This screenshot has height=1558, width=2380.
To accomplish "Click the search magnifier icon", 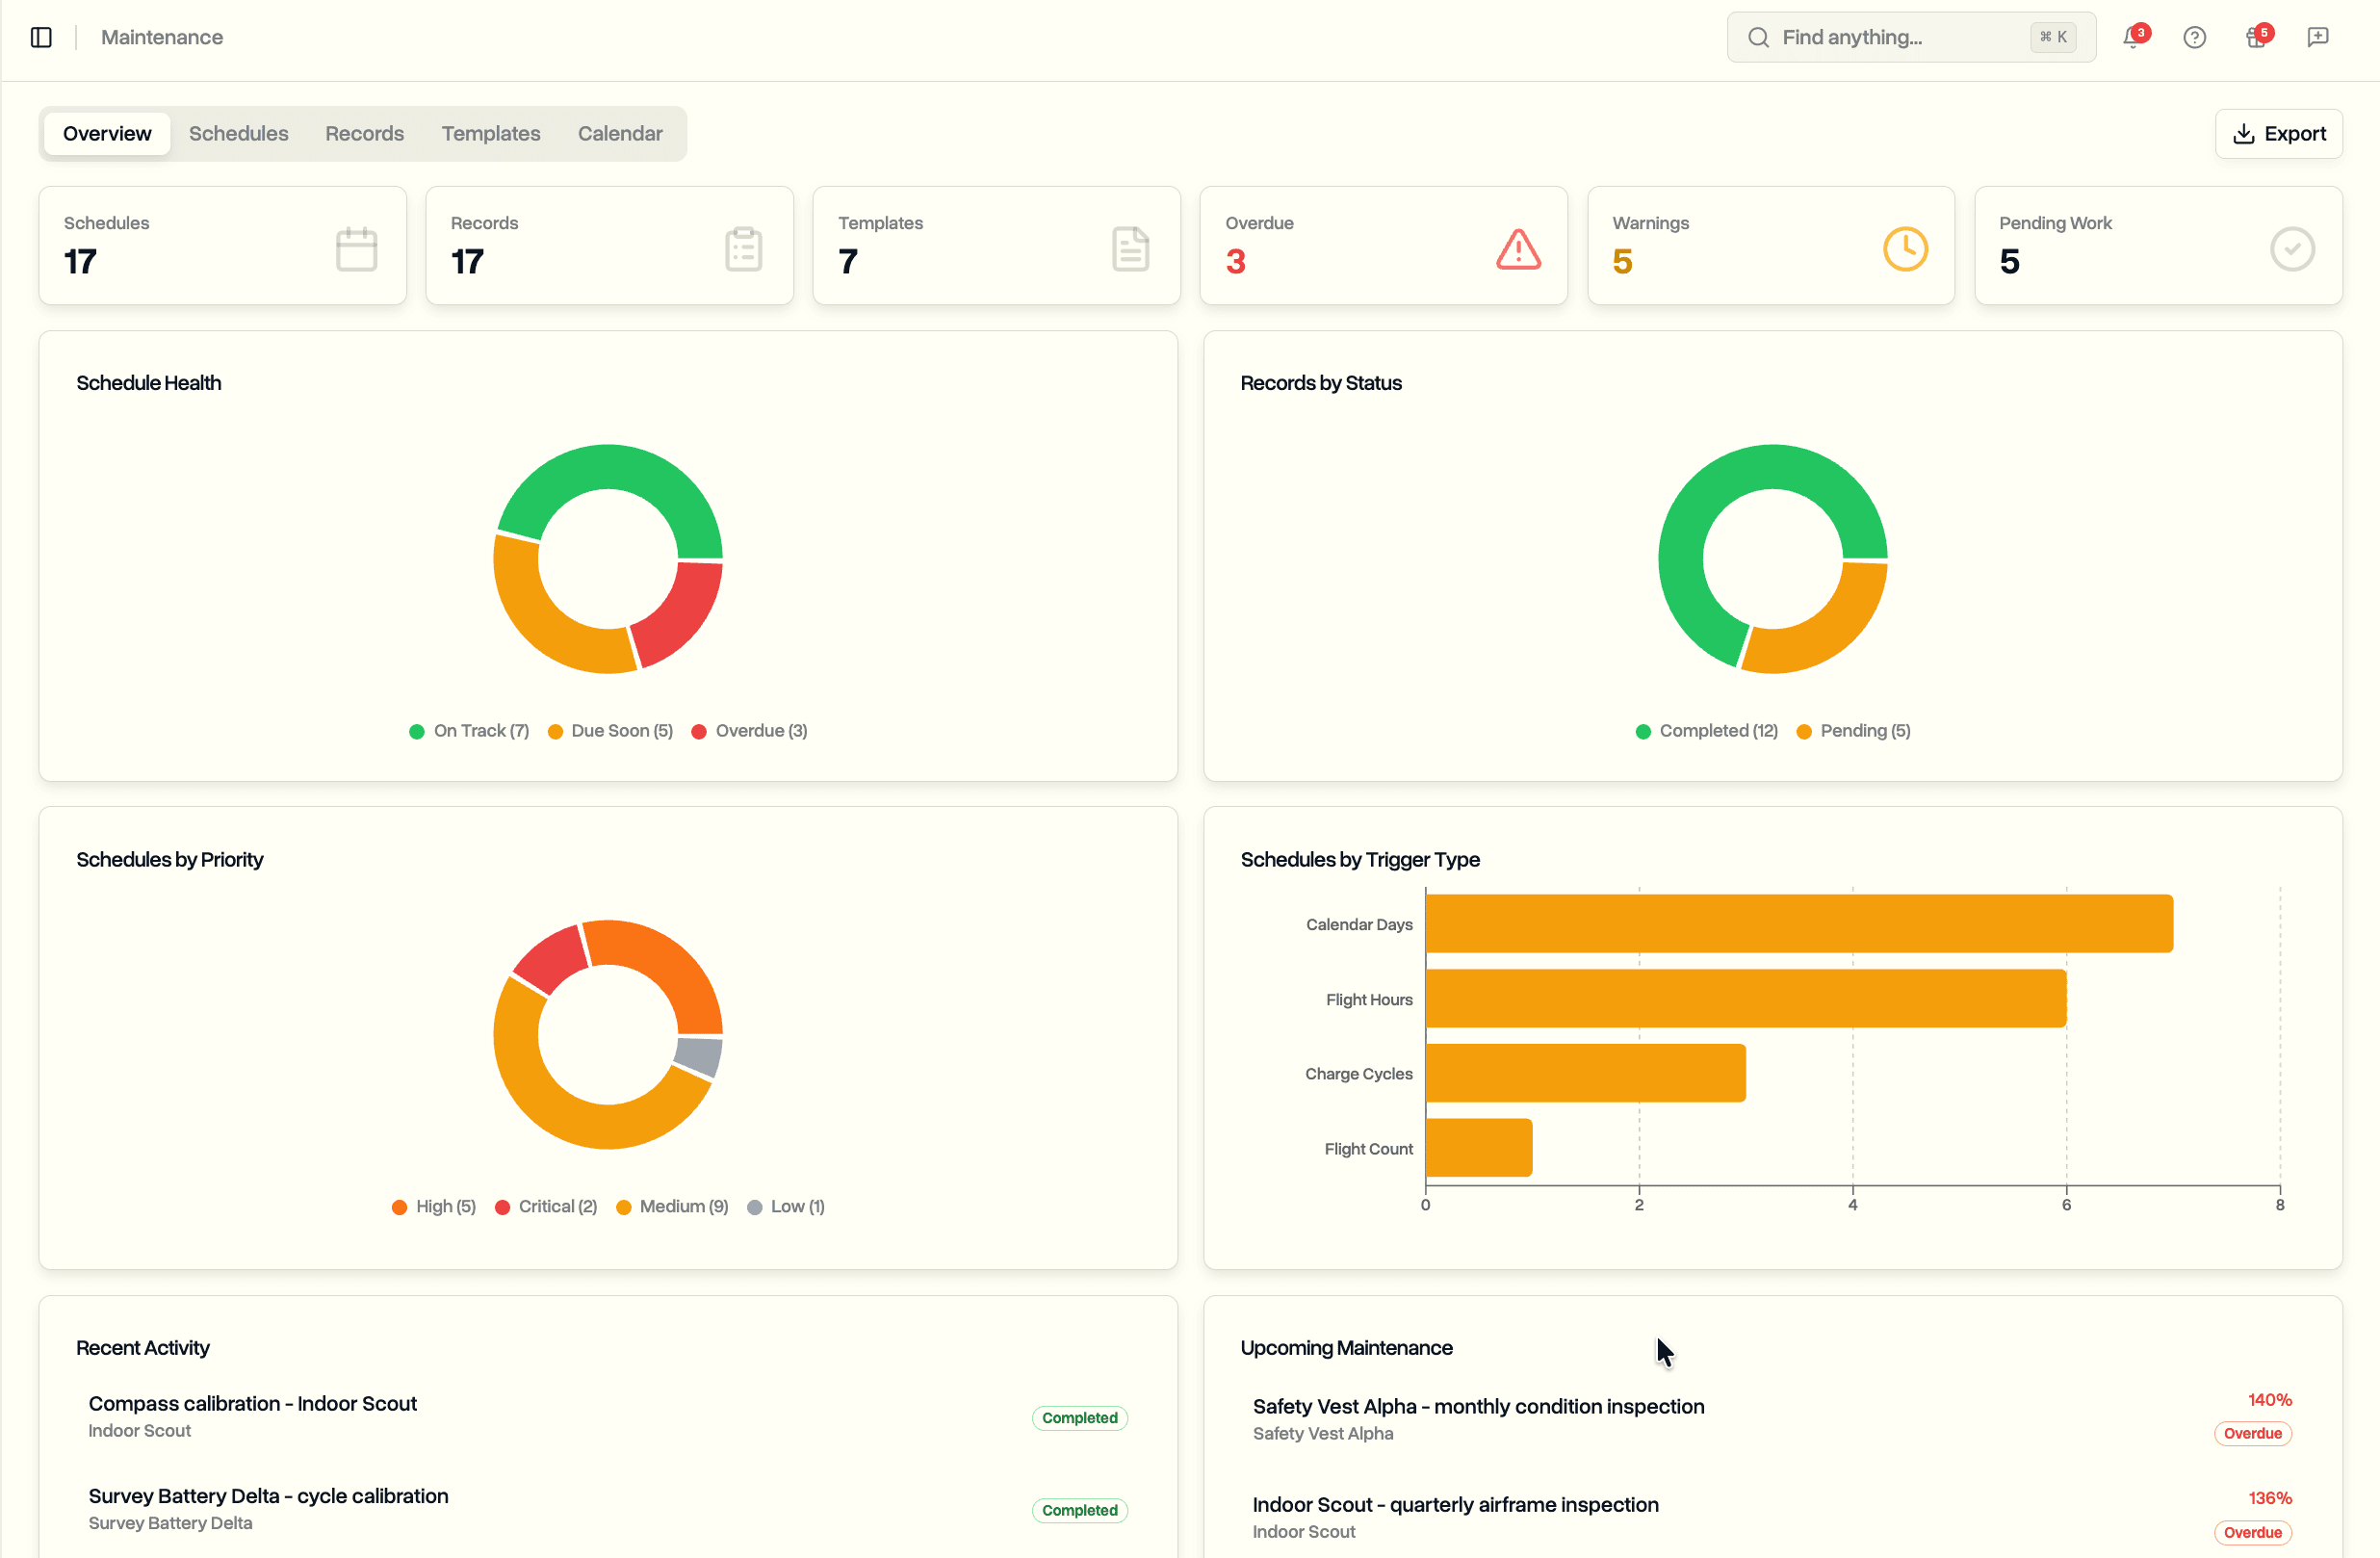I will 1758,37.
